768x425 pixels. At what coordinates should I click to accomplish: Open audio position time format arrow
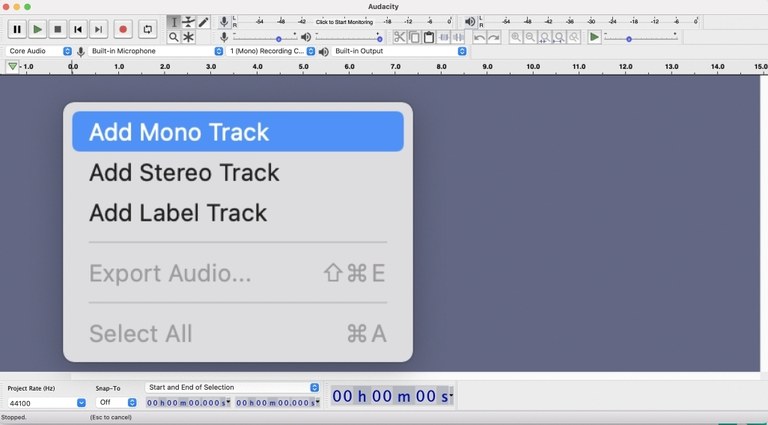(451, 396)
